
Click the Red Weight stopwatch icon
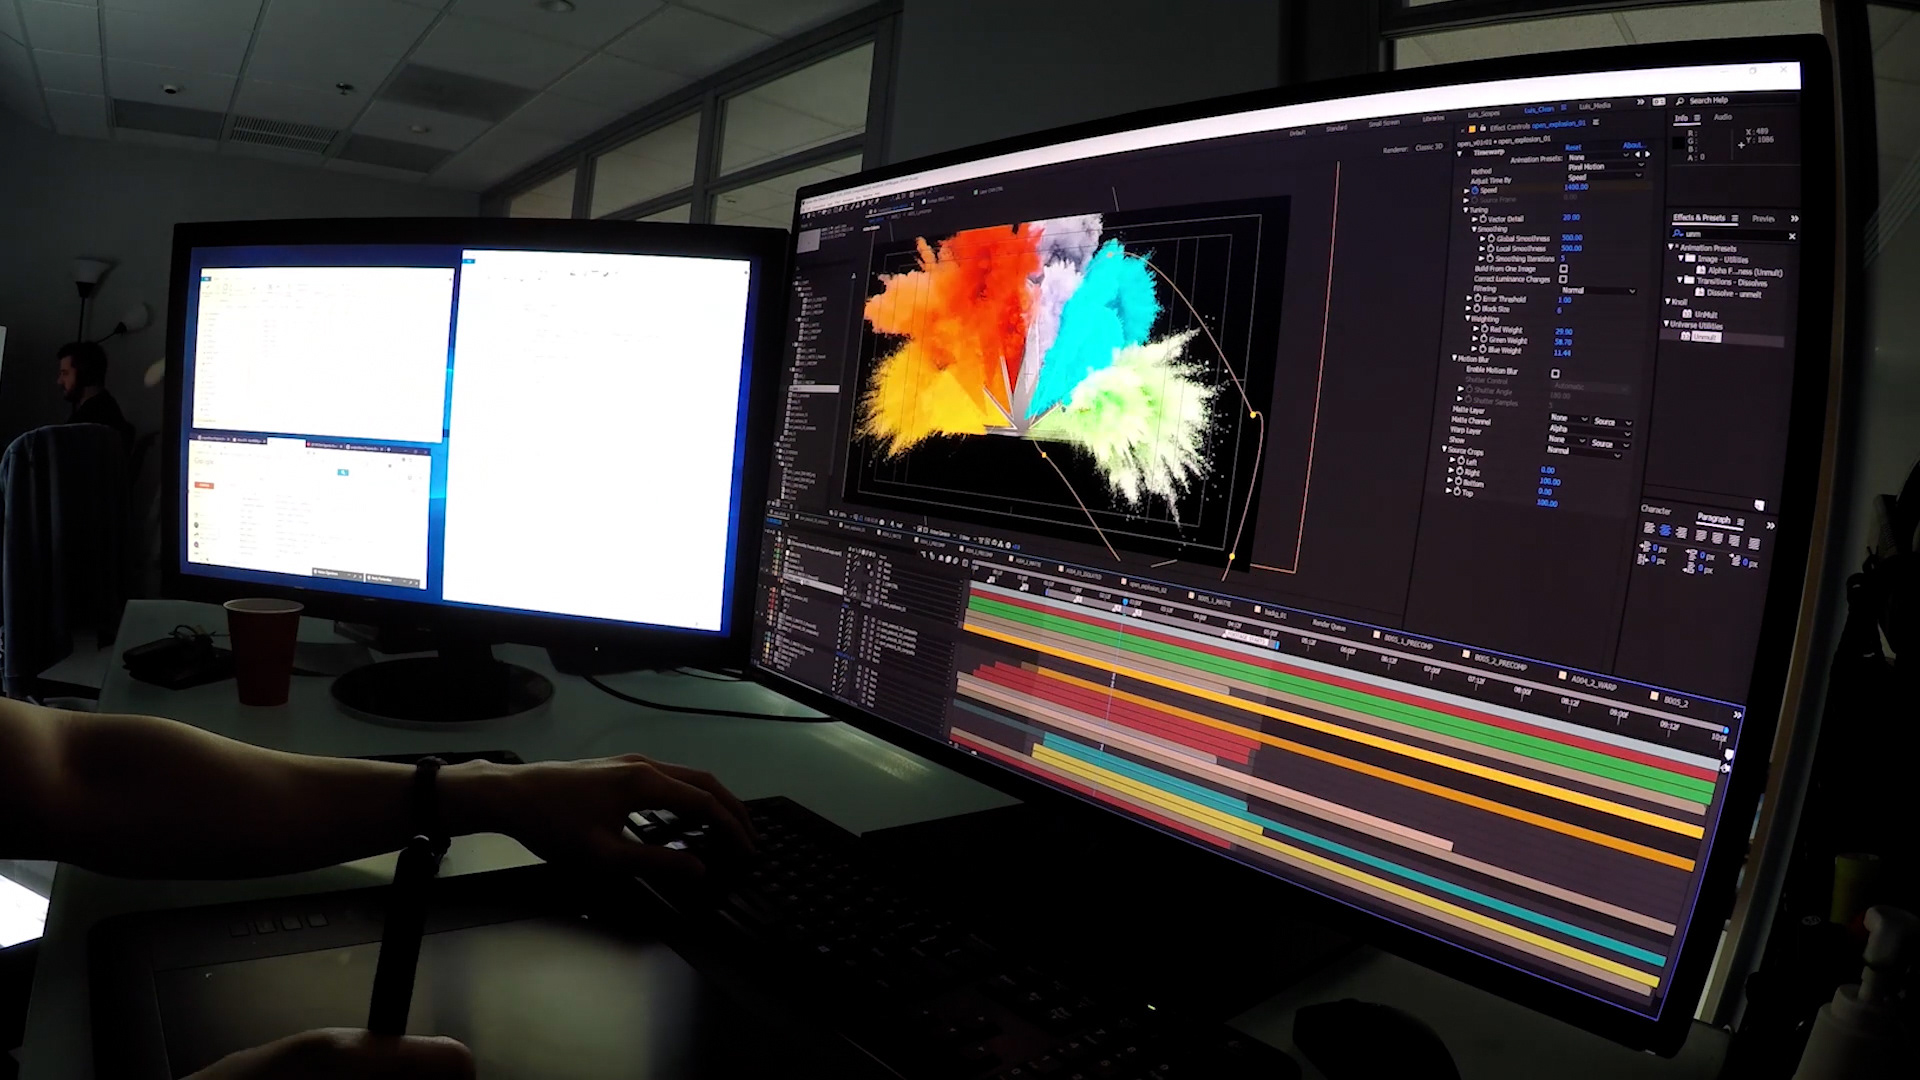pyautogui.click(x=1484, y=329)
